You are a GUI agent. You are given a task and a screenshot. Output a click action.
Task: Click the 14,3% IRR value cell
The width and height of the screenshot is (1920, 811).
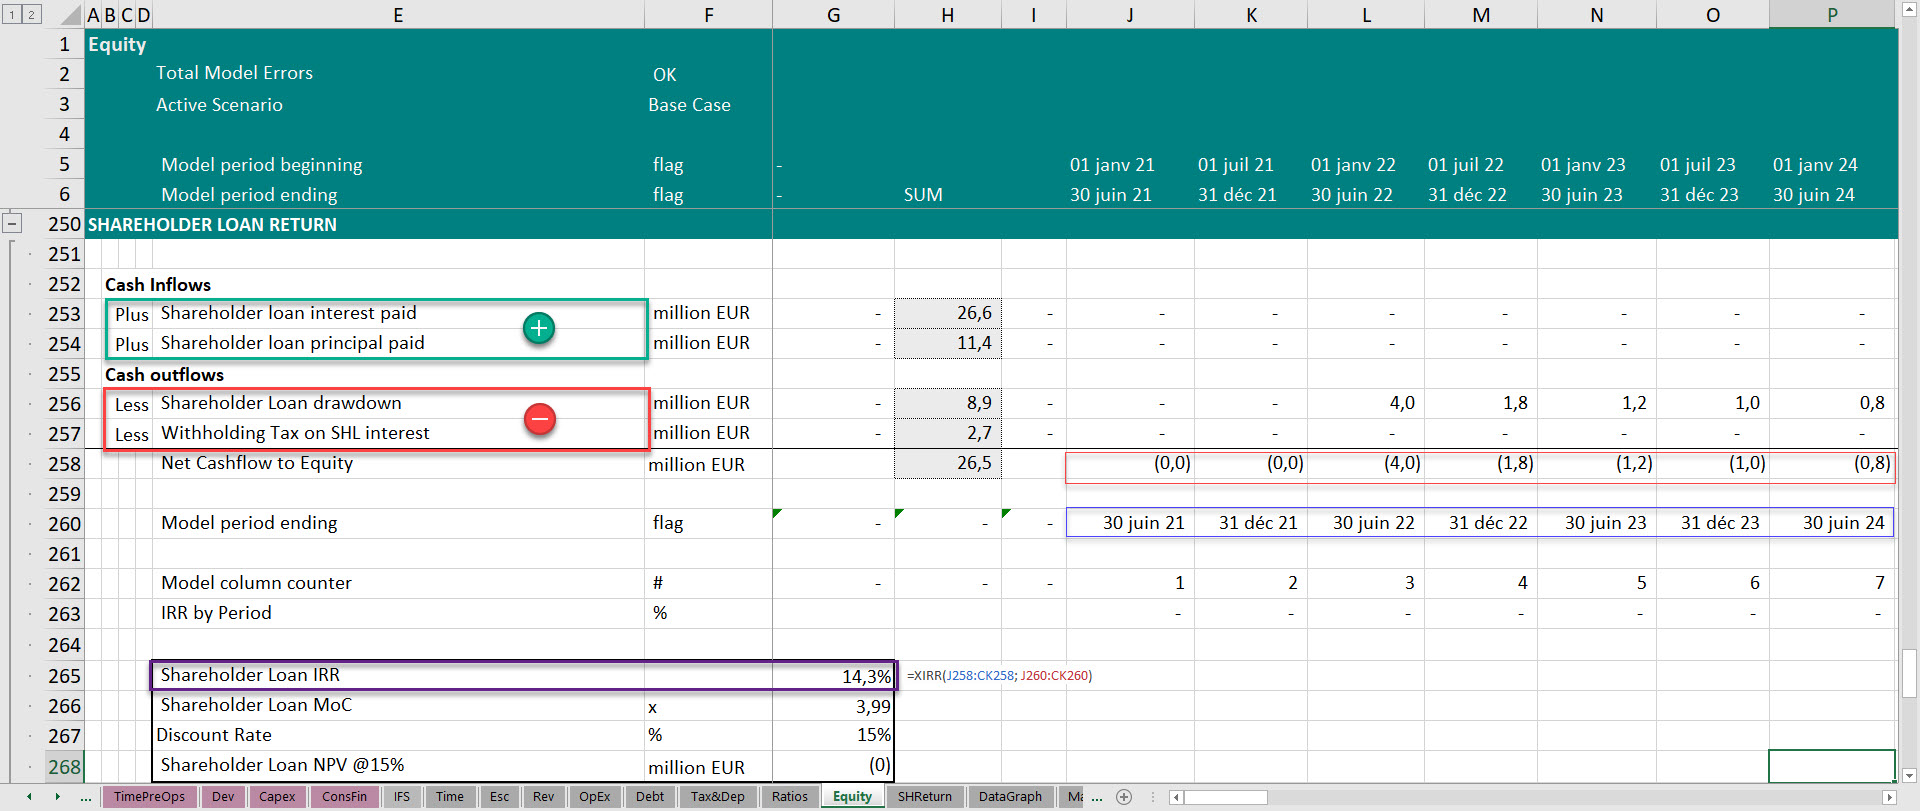pyautogui.click(x=833, y=676)
